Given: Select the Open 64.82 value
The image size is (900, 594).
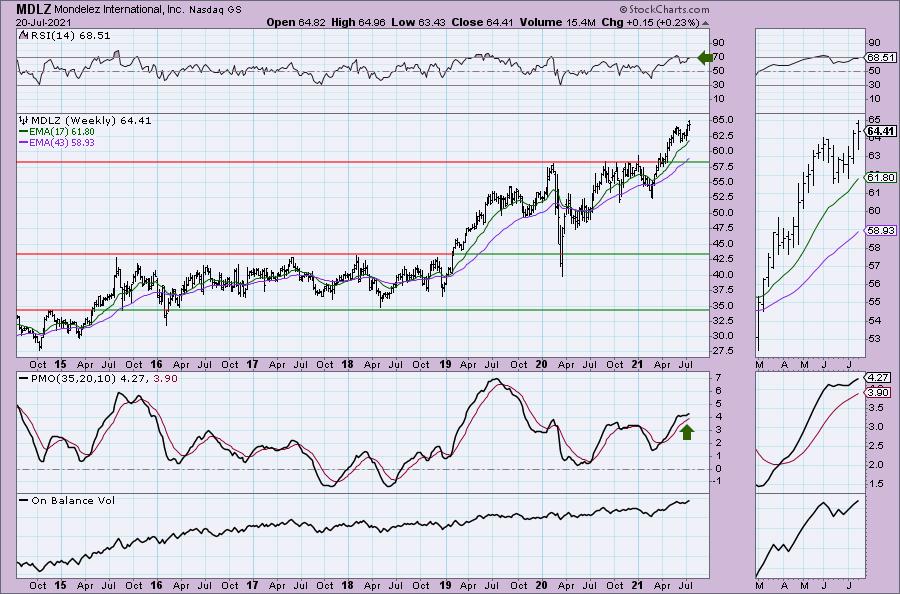Looking at the screenshot, I should (x=296, y=22).
